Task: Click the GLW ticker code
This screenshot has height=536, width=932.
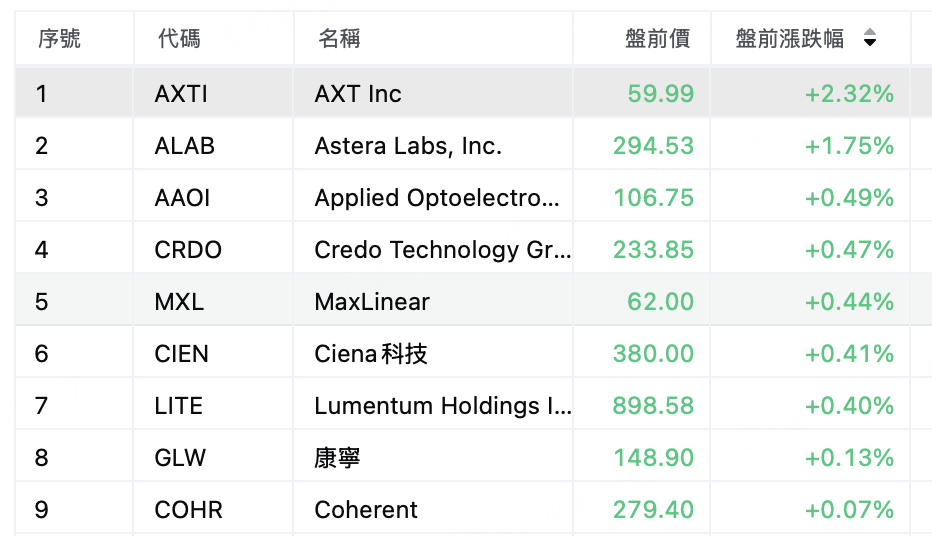Action: coord(180,458)
